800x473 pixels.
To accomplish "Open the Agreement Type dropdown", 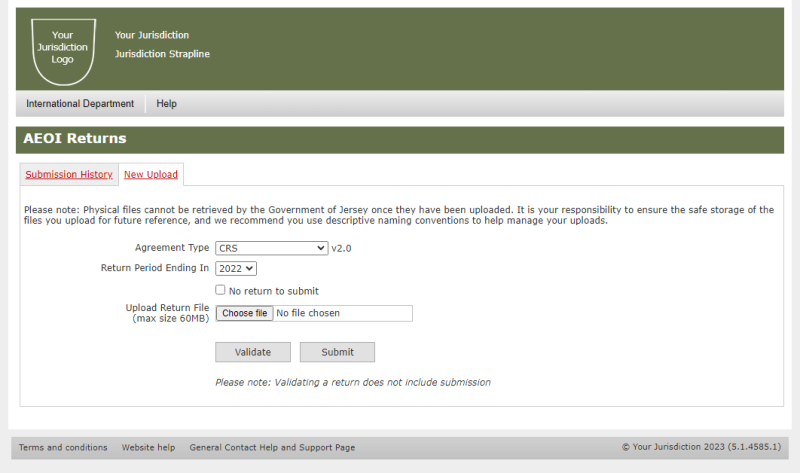I will (x=271, y=248).
